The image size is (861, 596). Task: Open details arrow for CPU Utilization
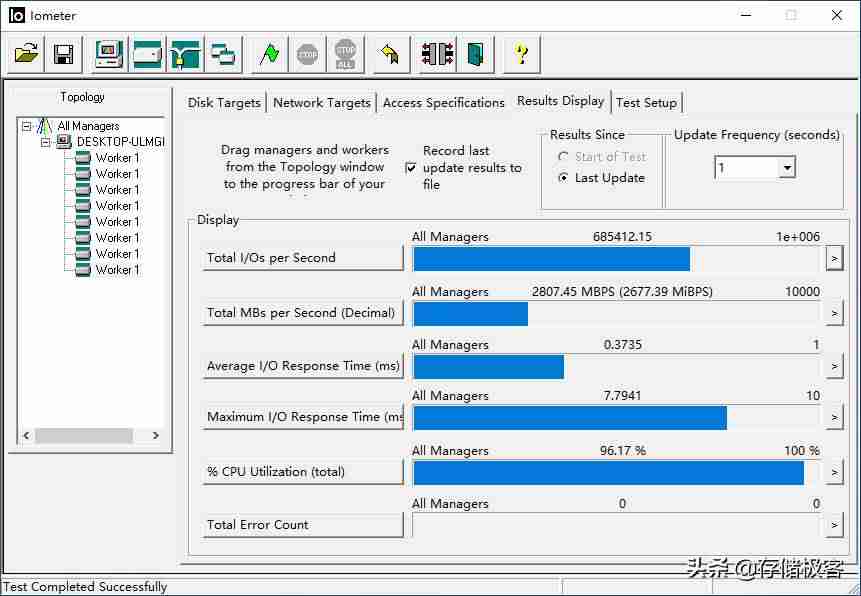click(834, 472)
